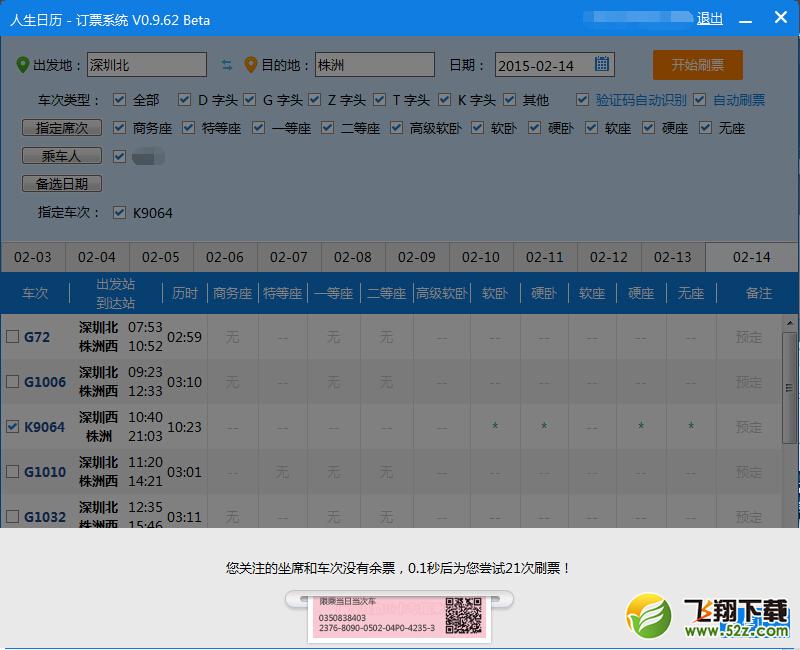
Task: Switch to the 02-04 date tab
Action: (x=97, y=257)
